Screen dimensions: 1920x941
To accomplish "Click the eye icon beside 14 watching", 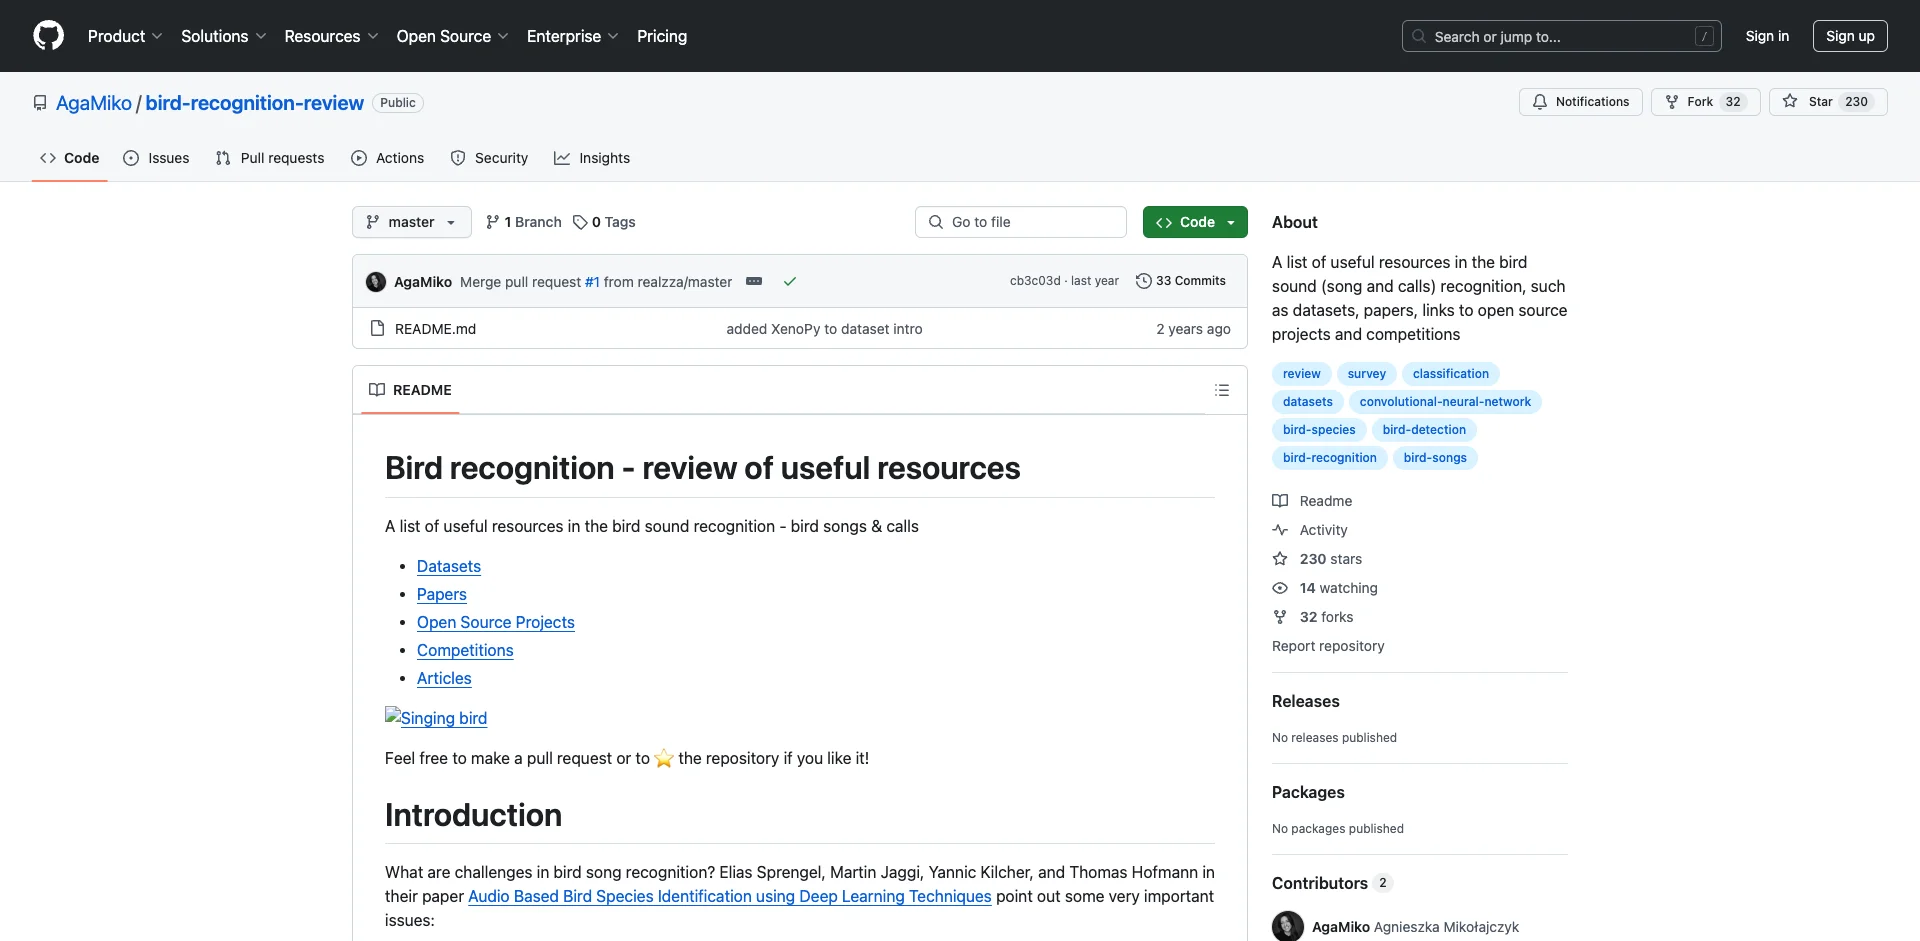I will 1280,588.
